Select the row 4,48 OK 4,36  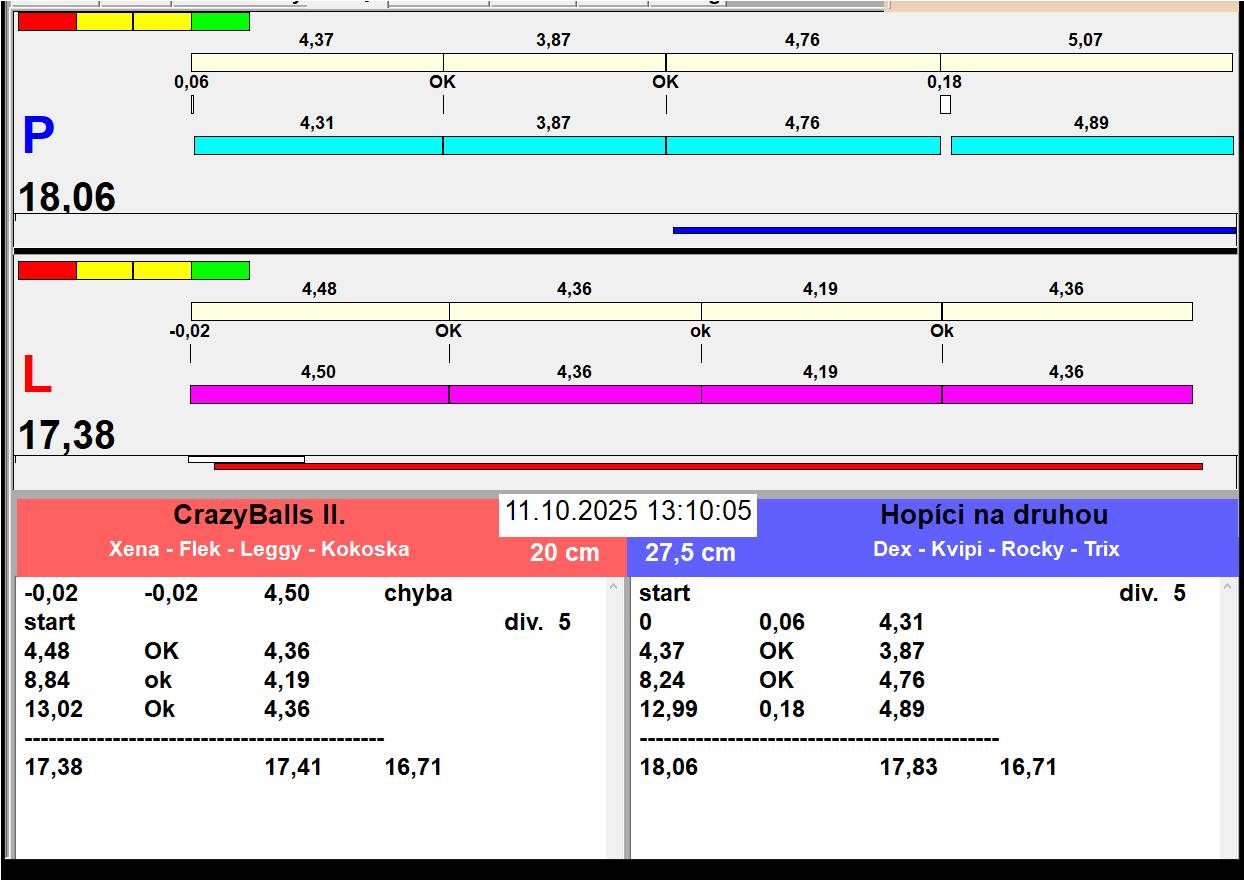point(310,651)
